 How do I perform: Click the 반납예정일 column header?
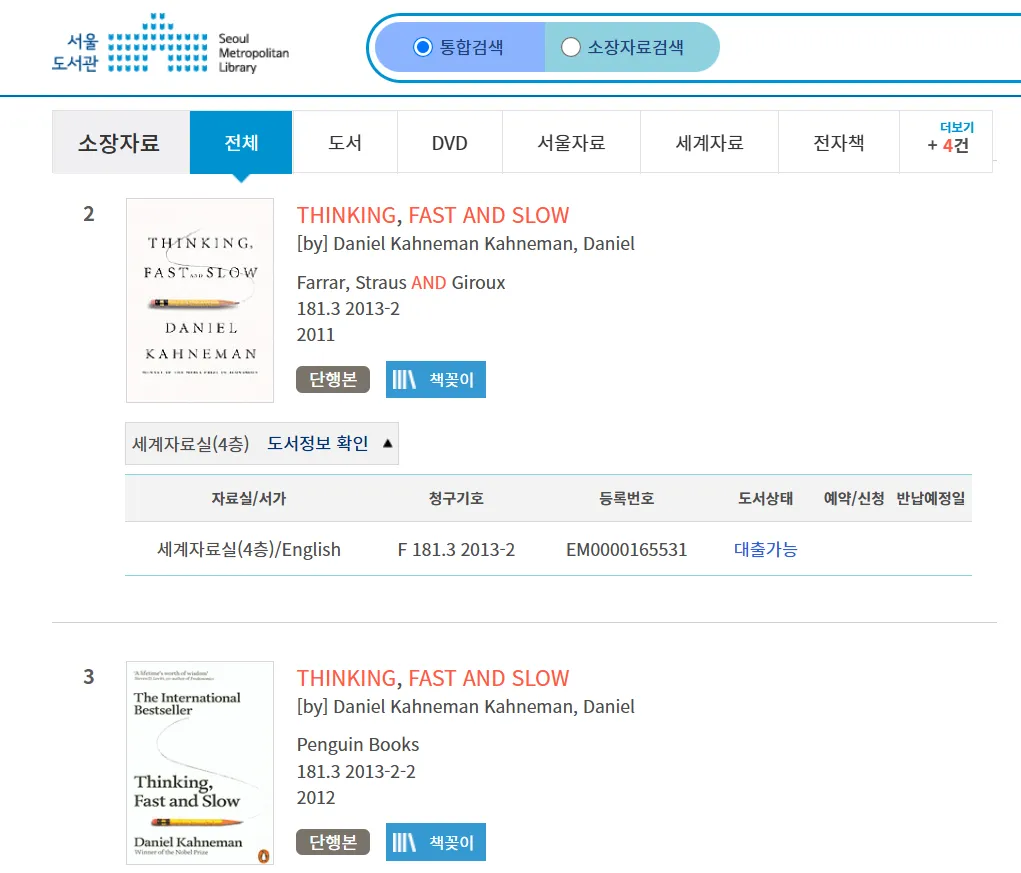(x=930, y=499)
